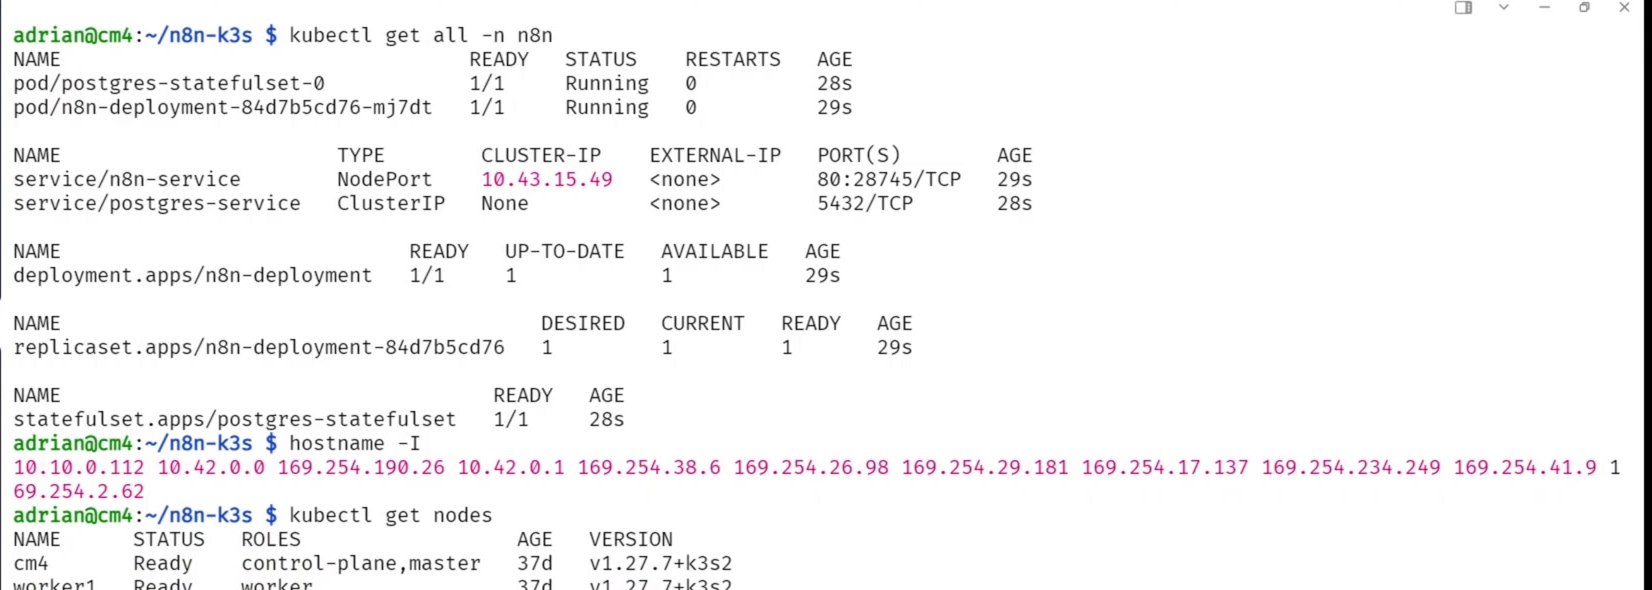Click IP address 169.254.26.98
1652x590 pixels.
click(x=811, y=468)
